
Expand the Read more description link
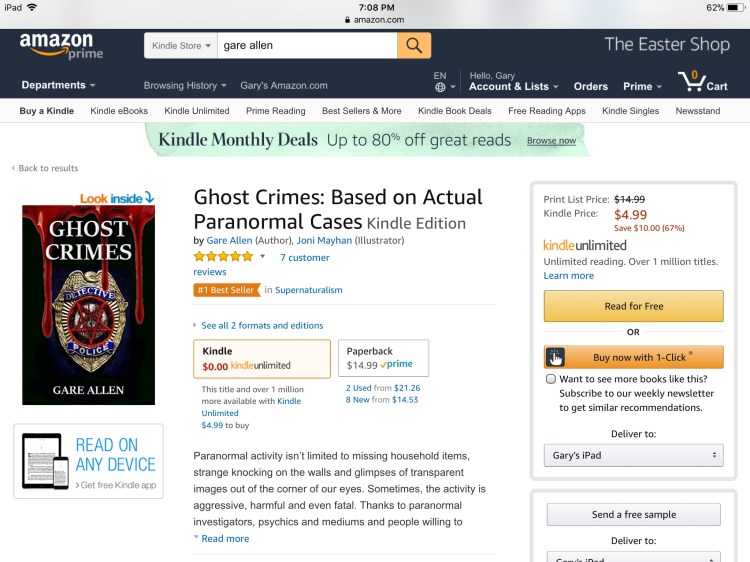(225, 539)
